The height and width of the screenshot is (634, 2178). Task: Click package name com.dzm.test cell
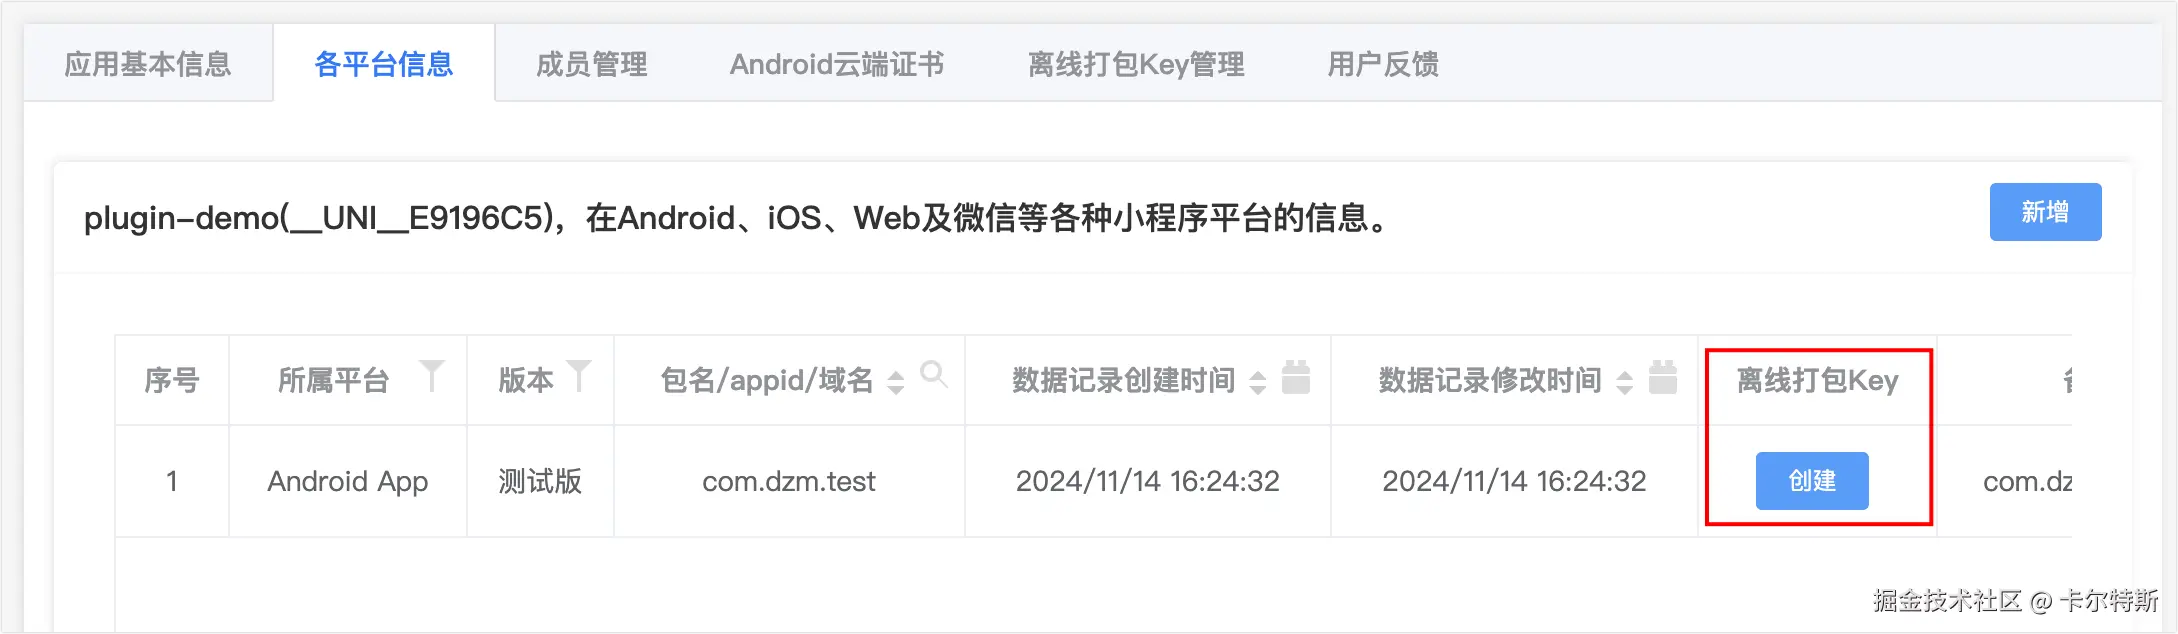(x=788, y=482)
